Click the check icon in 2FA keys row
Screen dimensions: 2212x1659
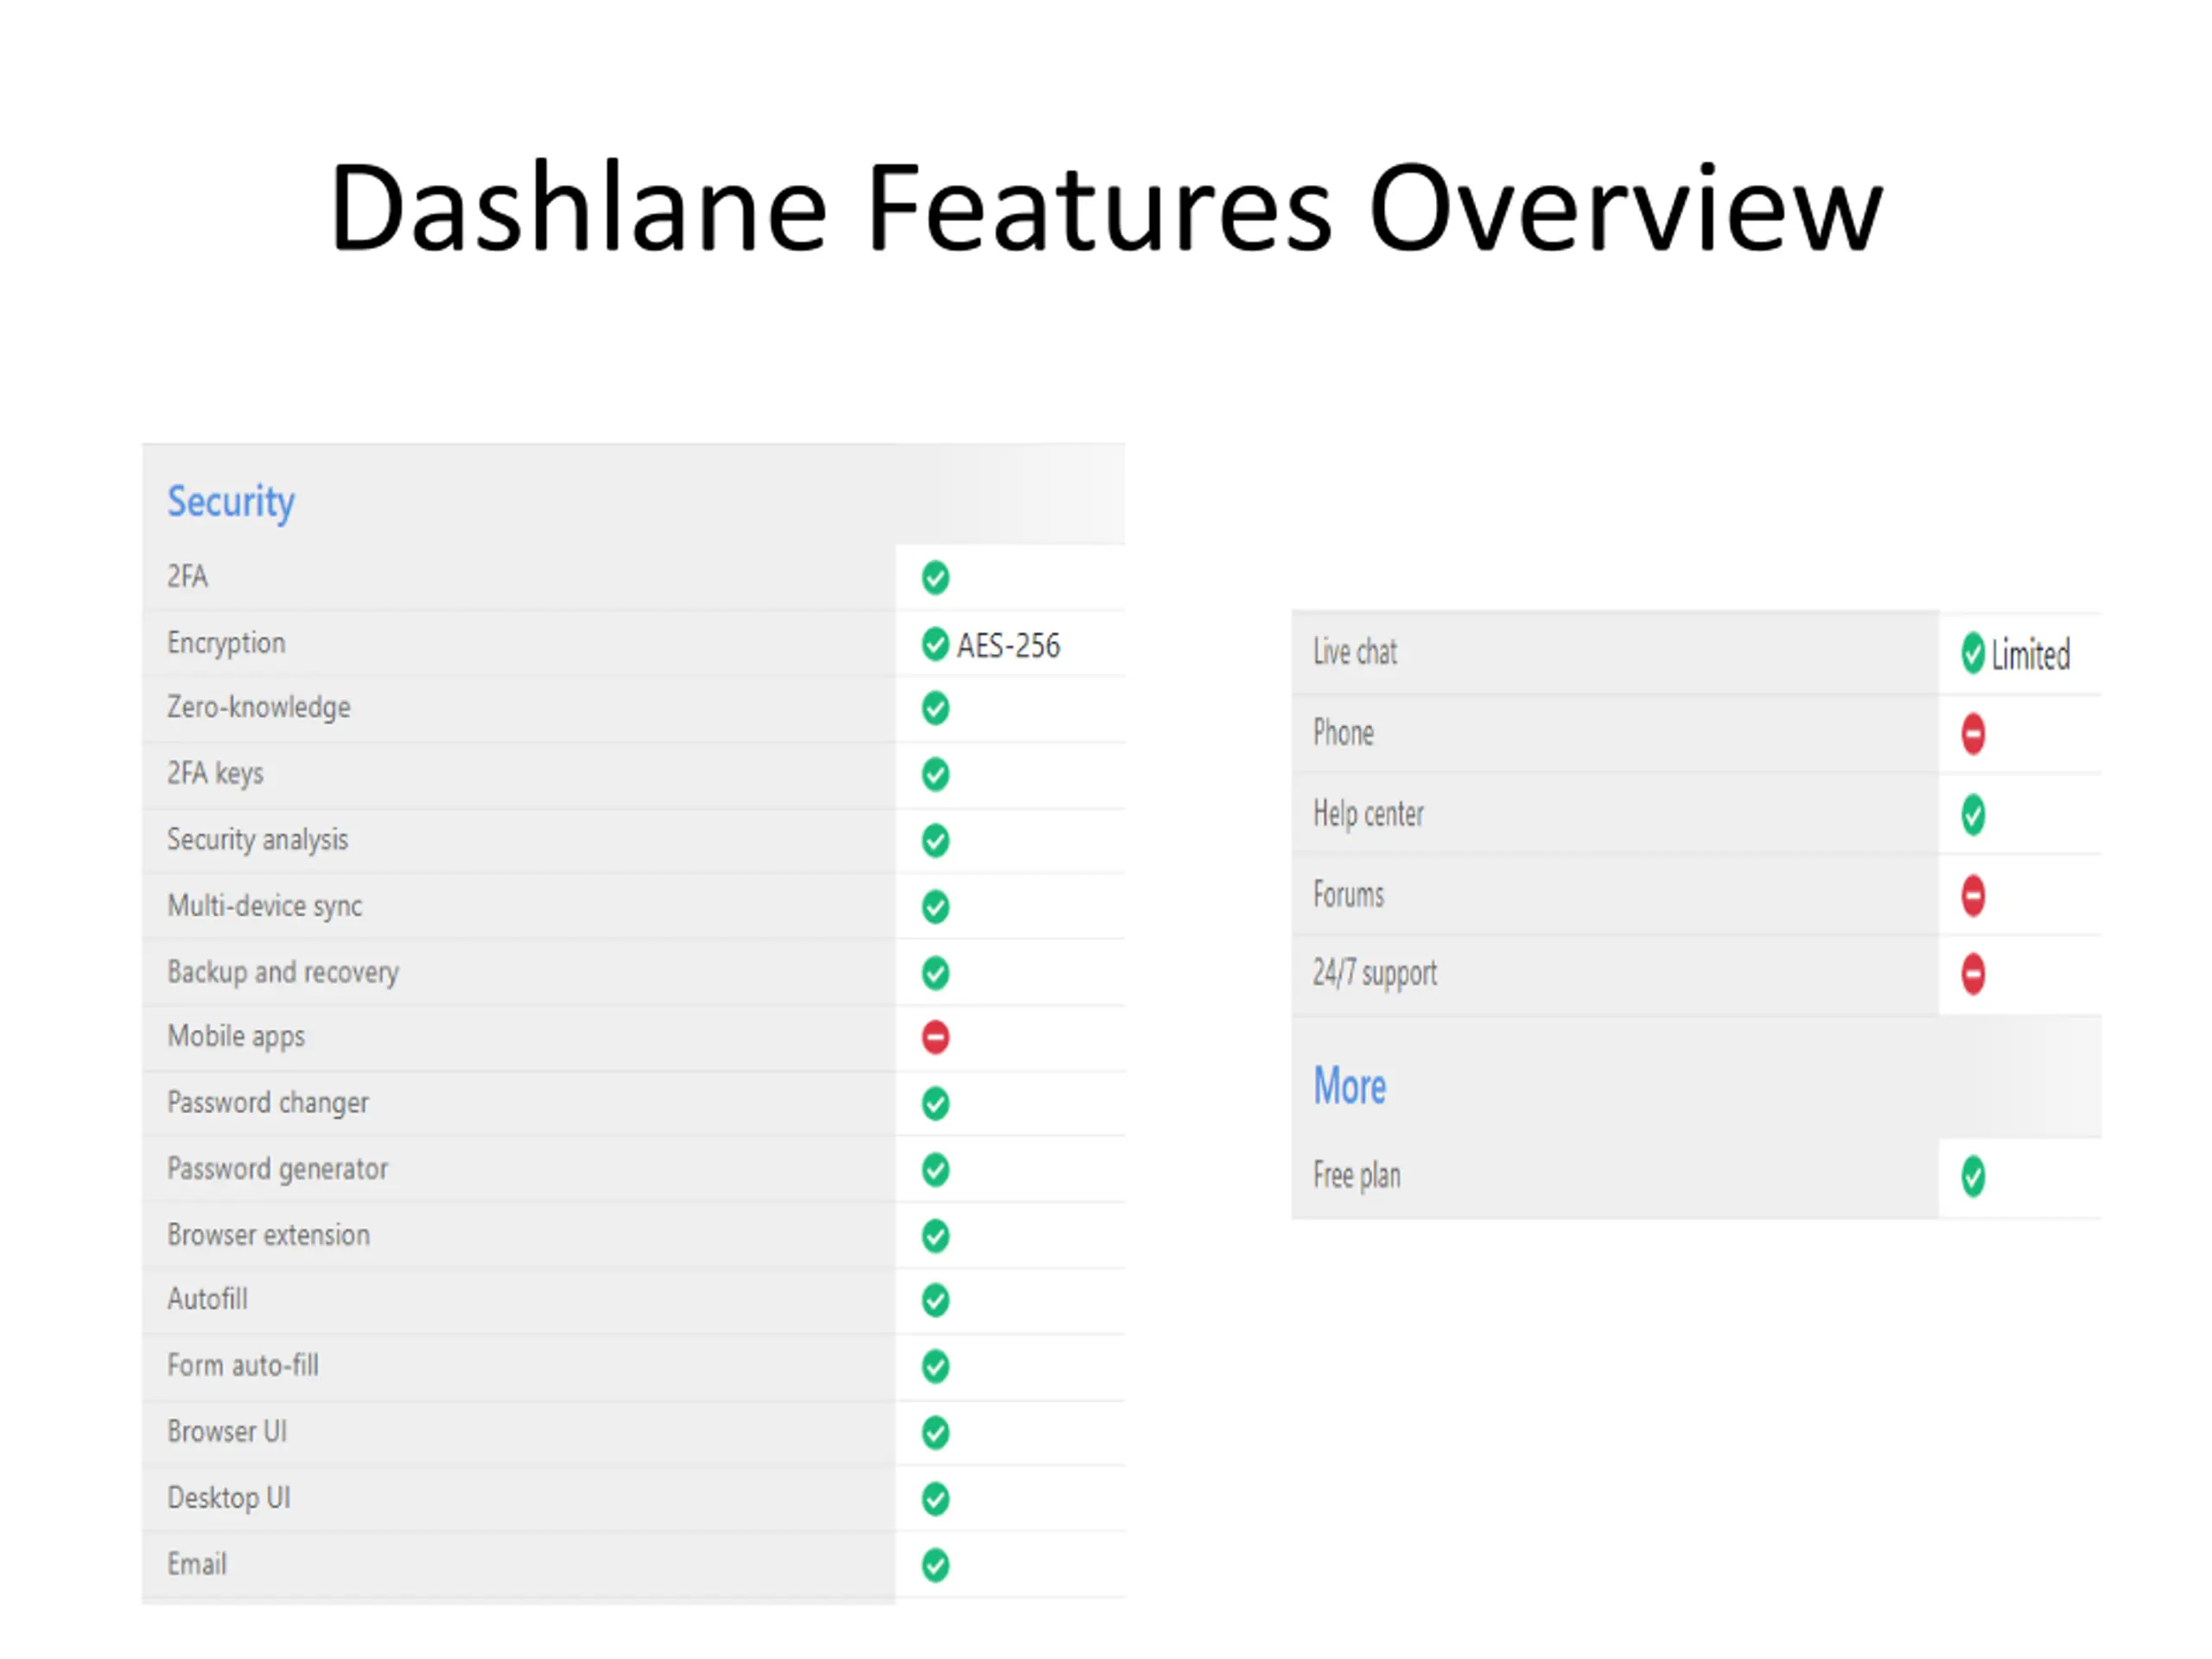click(935, 774)
